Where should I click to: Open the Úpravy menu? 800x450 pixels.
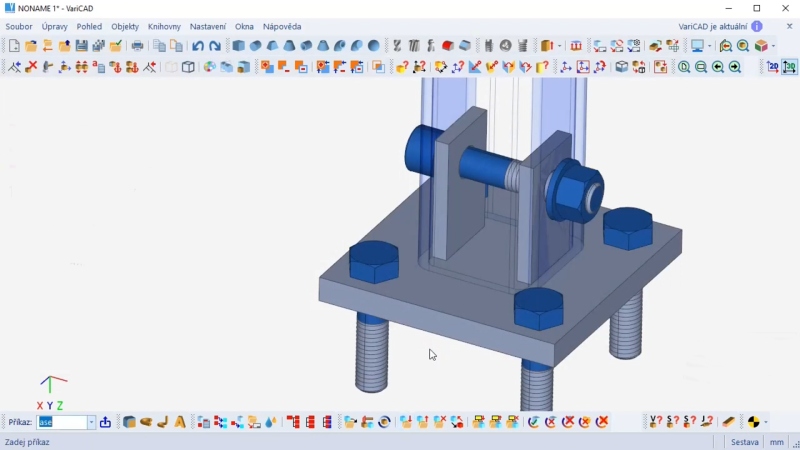55,27
